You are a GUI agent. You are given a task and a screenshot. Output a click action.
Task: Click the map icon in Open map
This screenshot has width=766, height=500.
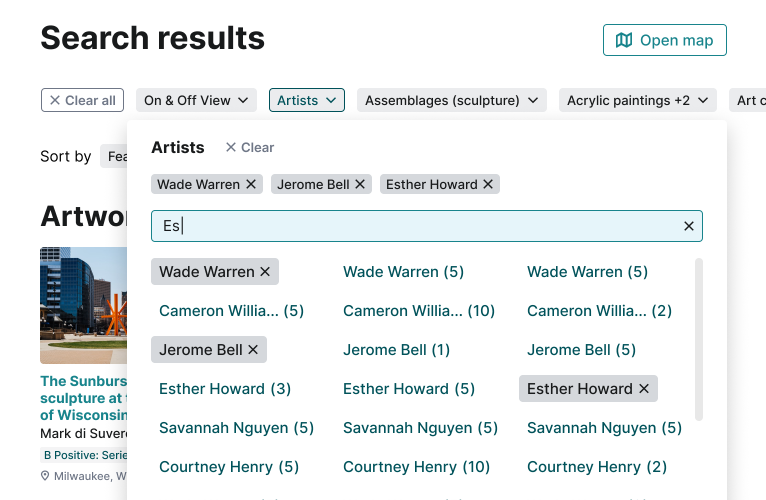click(x=624, y=40)
